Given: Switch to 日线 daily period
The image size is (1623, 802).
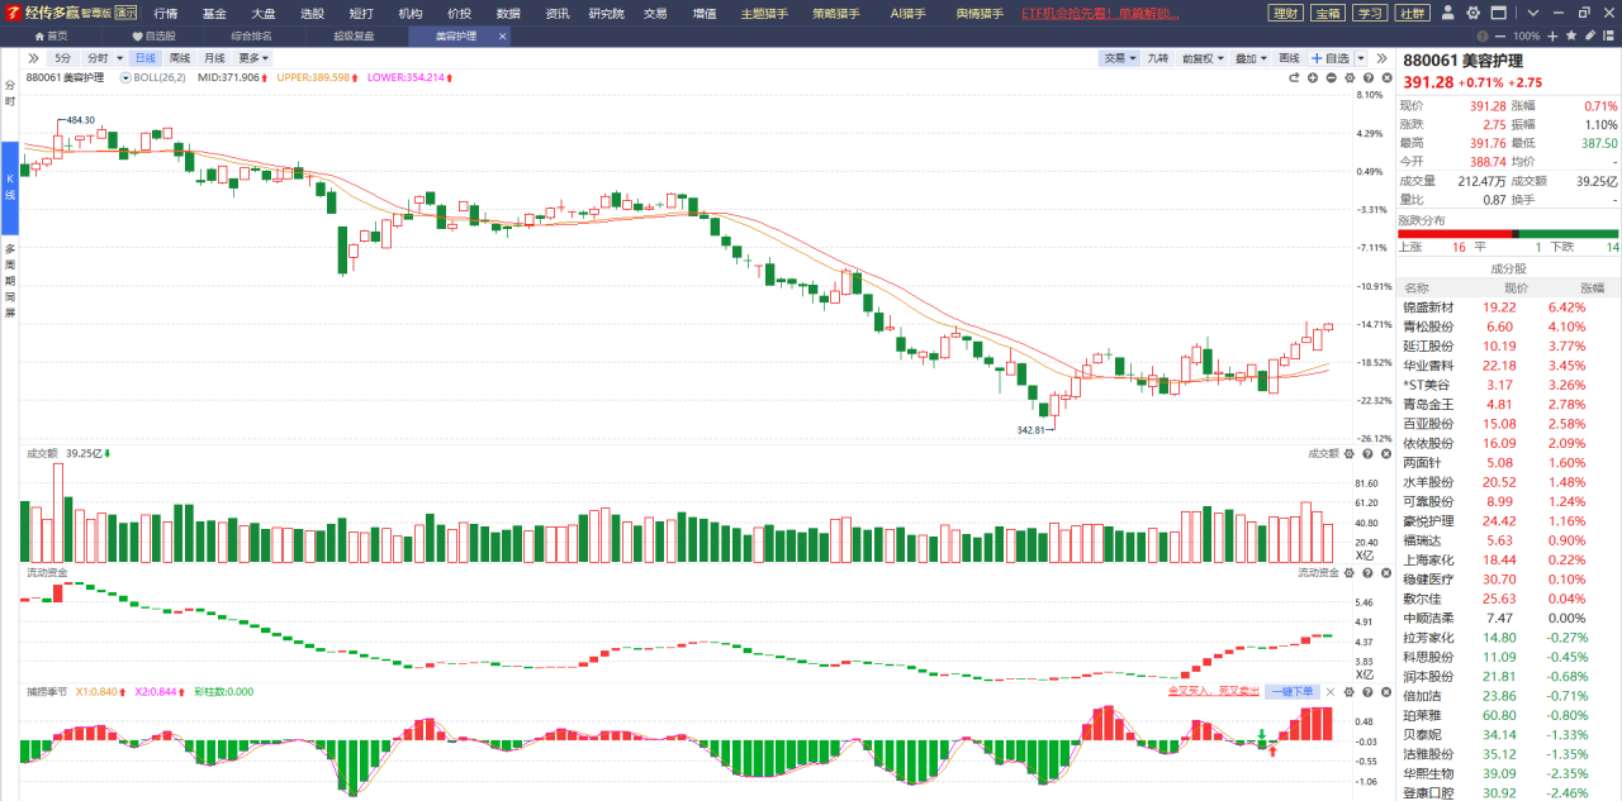Looking at the screenshot, I should pos(145,58).
